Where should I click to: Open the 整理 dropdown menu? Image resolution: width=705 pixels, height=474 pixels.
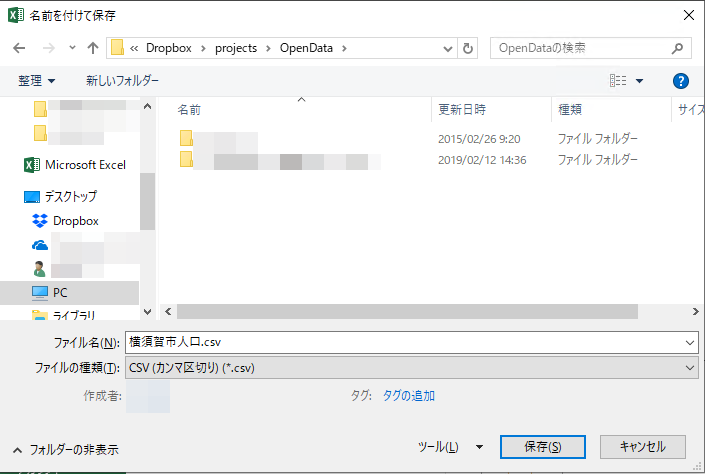37,80
